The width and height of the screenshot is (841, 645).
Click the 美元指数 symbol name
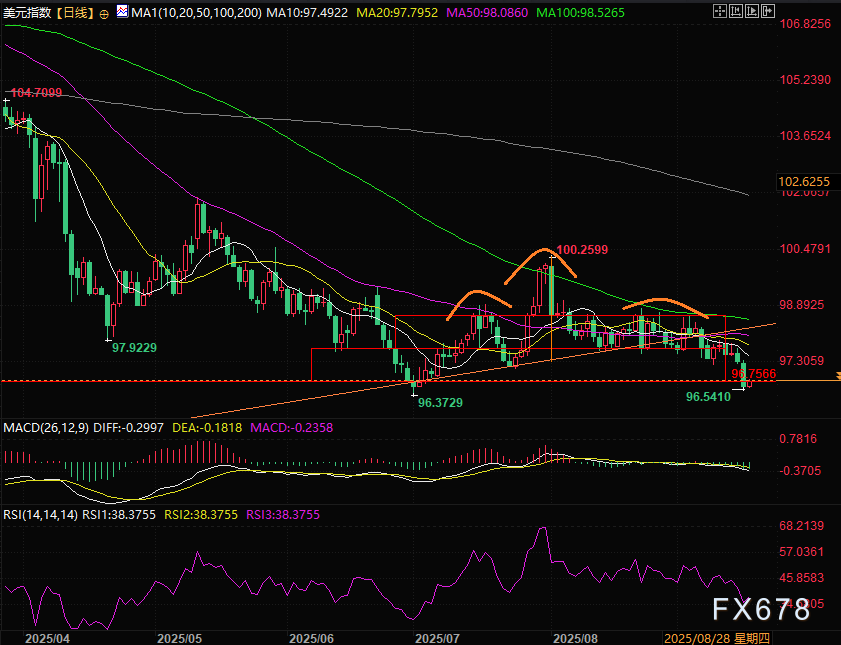27,13
